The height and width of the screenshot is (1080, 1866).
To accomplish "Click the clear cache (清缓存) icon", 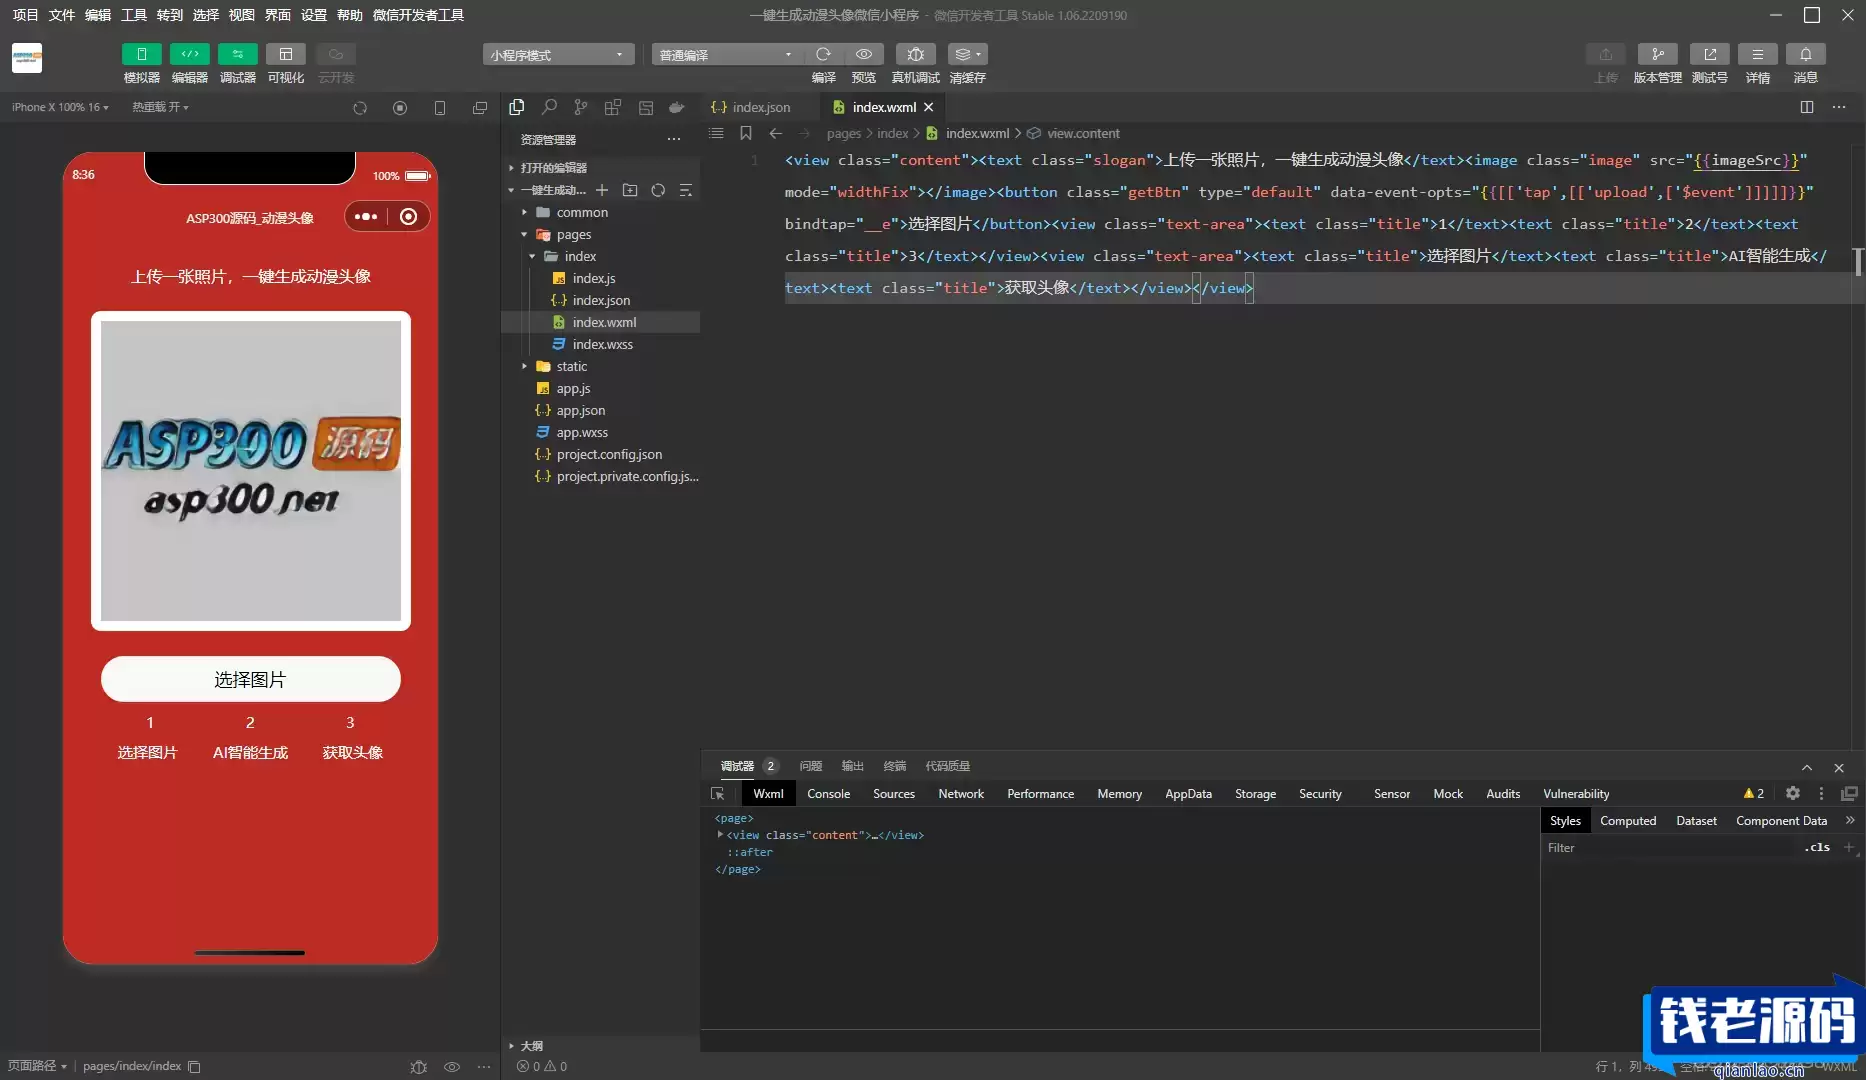I will (x=967, y=54).
